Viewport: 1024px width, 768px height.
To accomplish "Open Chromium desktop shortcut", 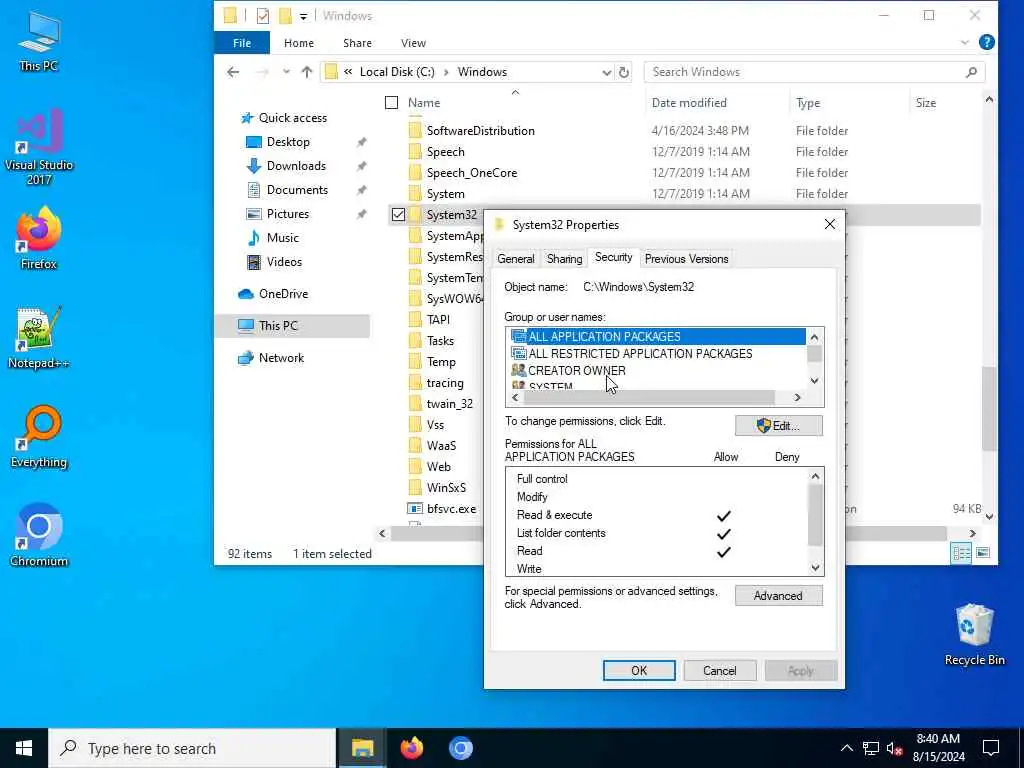I will click(x=39, y=536).
